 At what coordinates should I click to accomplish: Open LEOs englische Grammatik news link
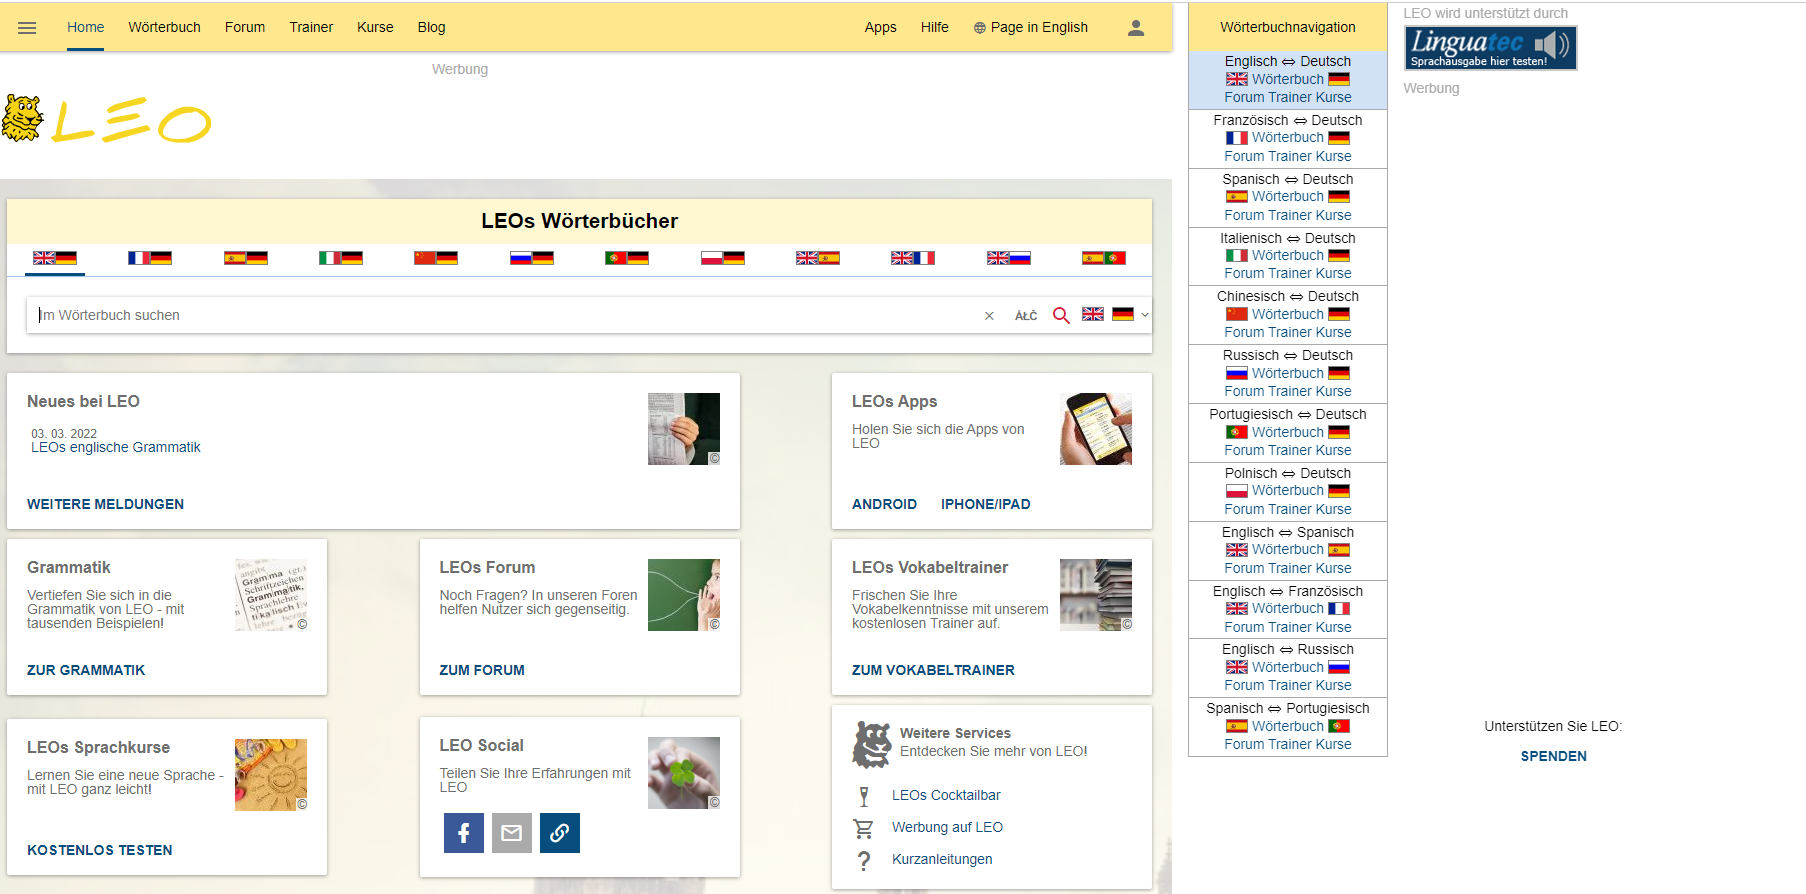tap(116, 448)
